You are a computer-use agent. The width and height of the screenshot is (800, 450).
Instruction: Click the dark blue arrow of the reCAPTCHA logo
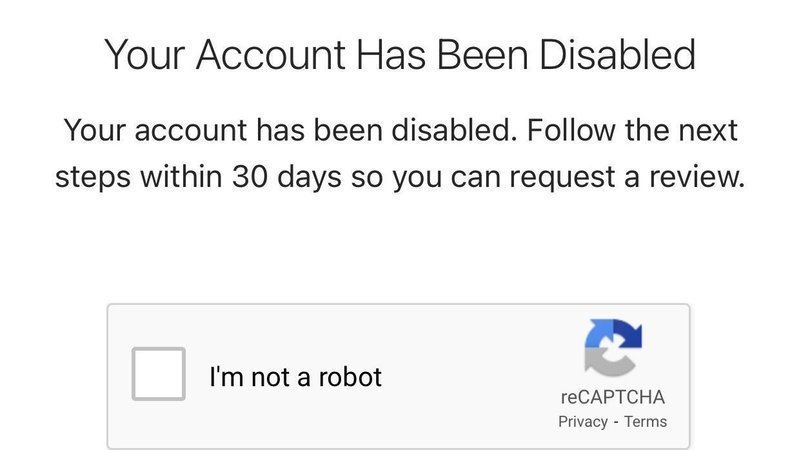point(628,334)
